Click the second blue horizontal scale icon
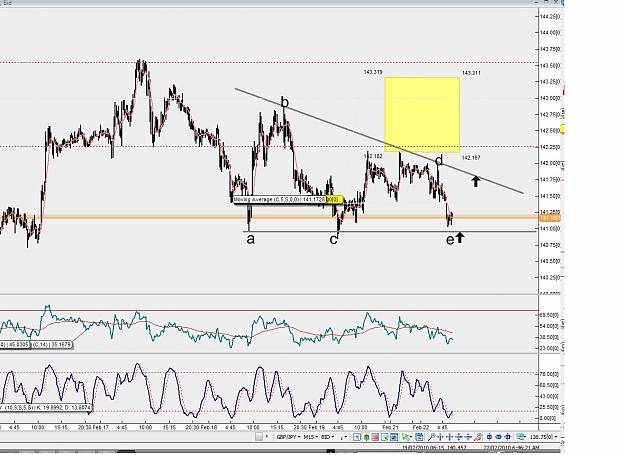625x455 pixels. [450, 437]
